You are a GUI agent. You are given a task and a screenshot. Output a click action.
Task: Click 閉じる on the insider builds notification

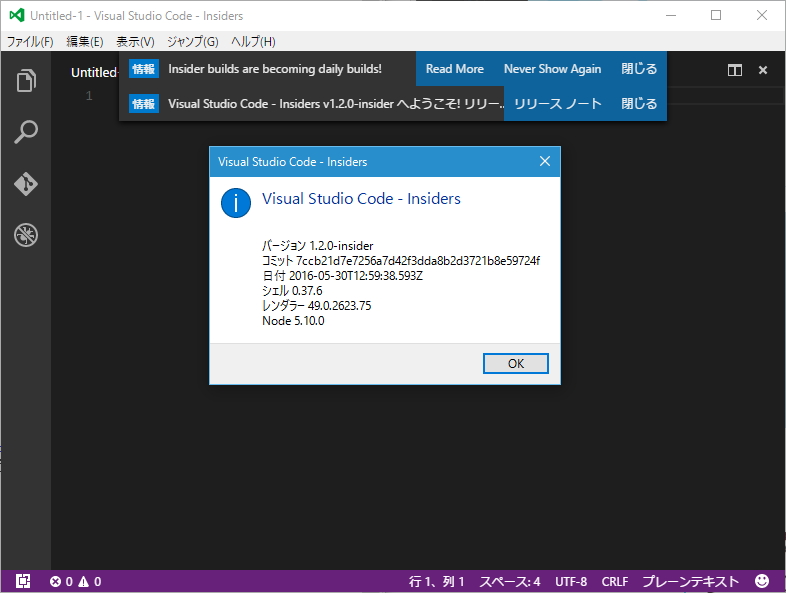639,69
